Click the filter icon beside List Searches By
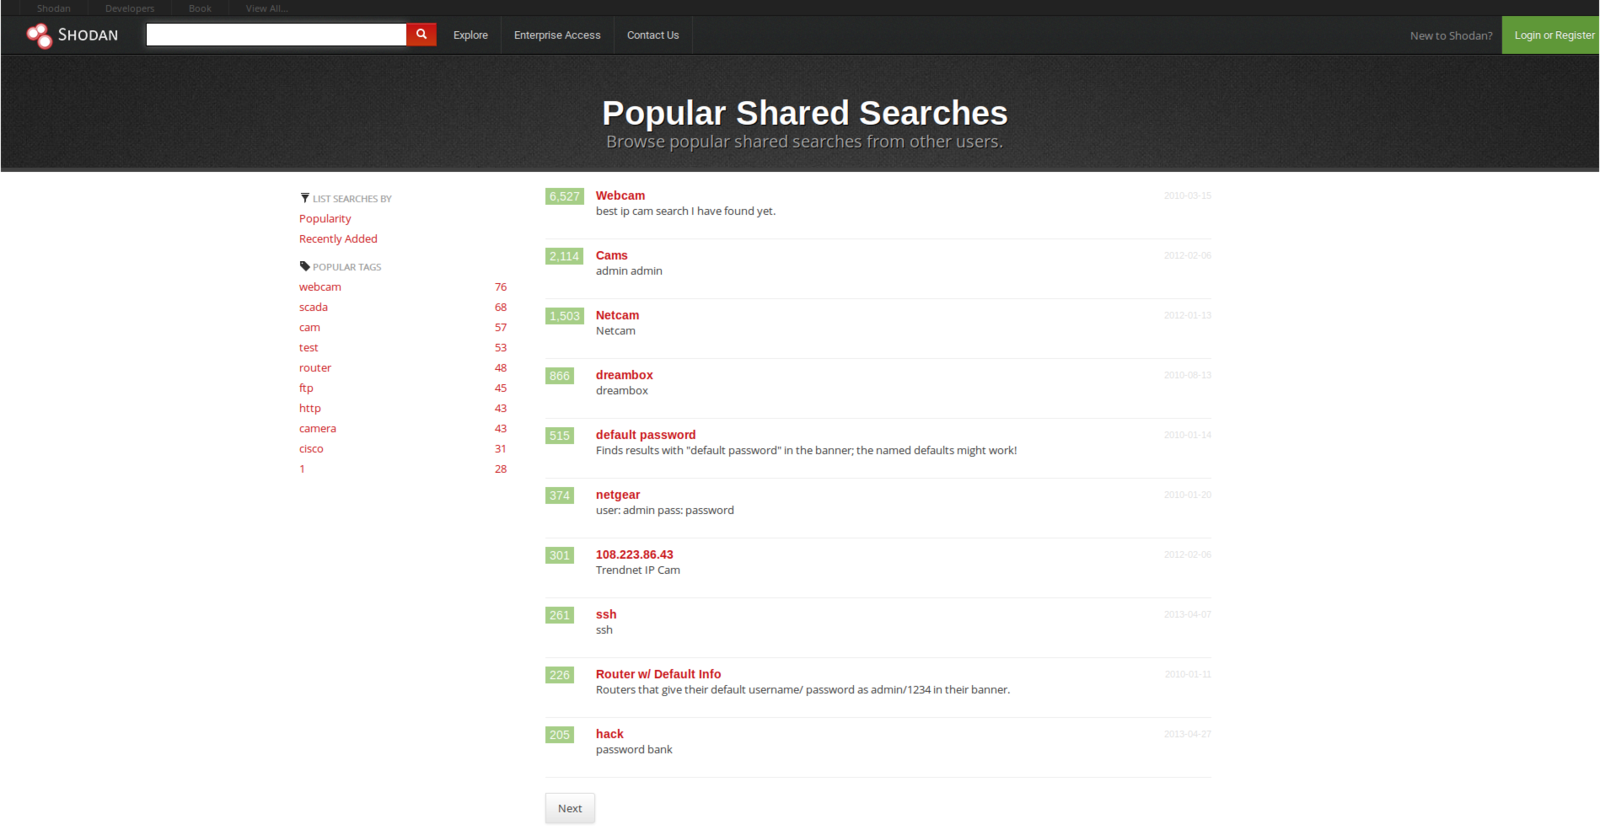The image size is (1600, 830). (305, 198)
